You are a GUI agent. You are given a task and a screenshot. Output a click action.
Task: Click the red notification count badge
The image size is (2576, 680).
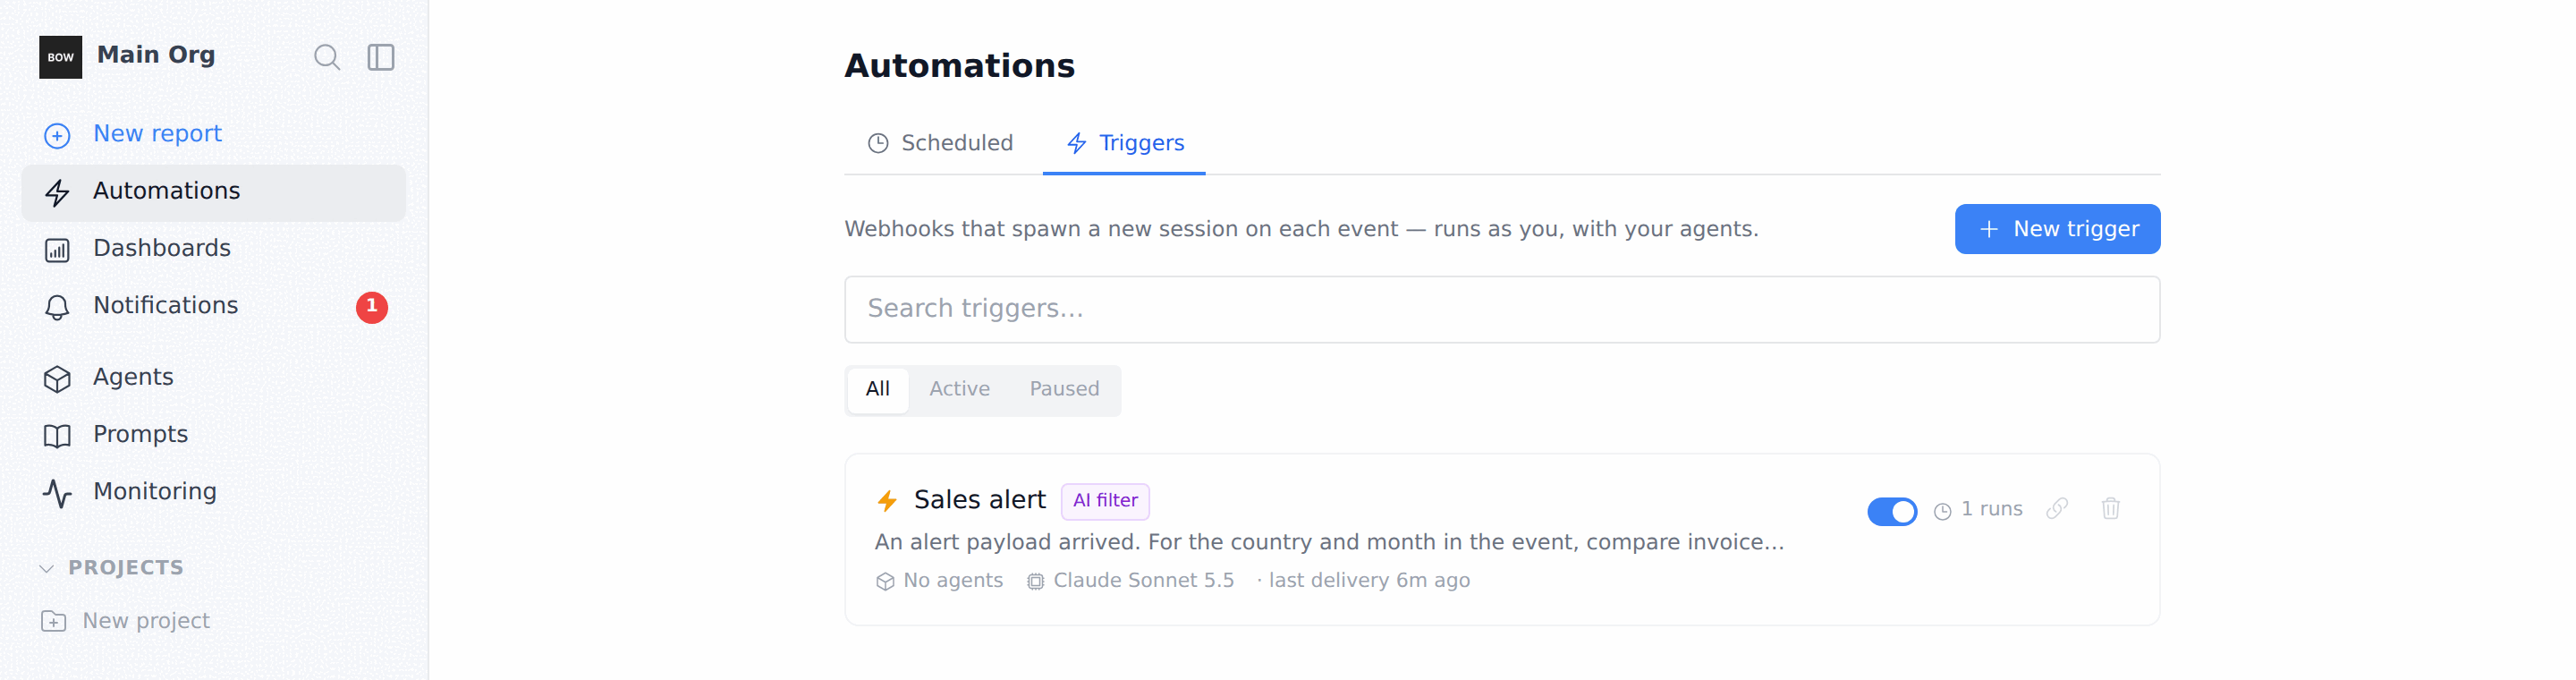tap(372, 307)
